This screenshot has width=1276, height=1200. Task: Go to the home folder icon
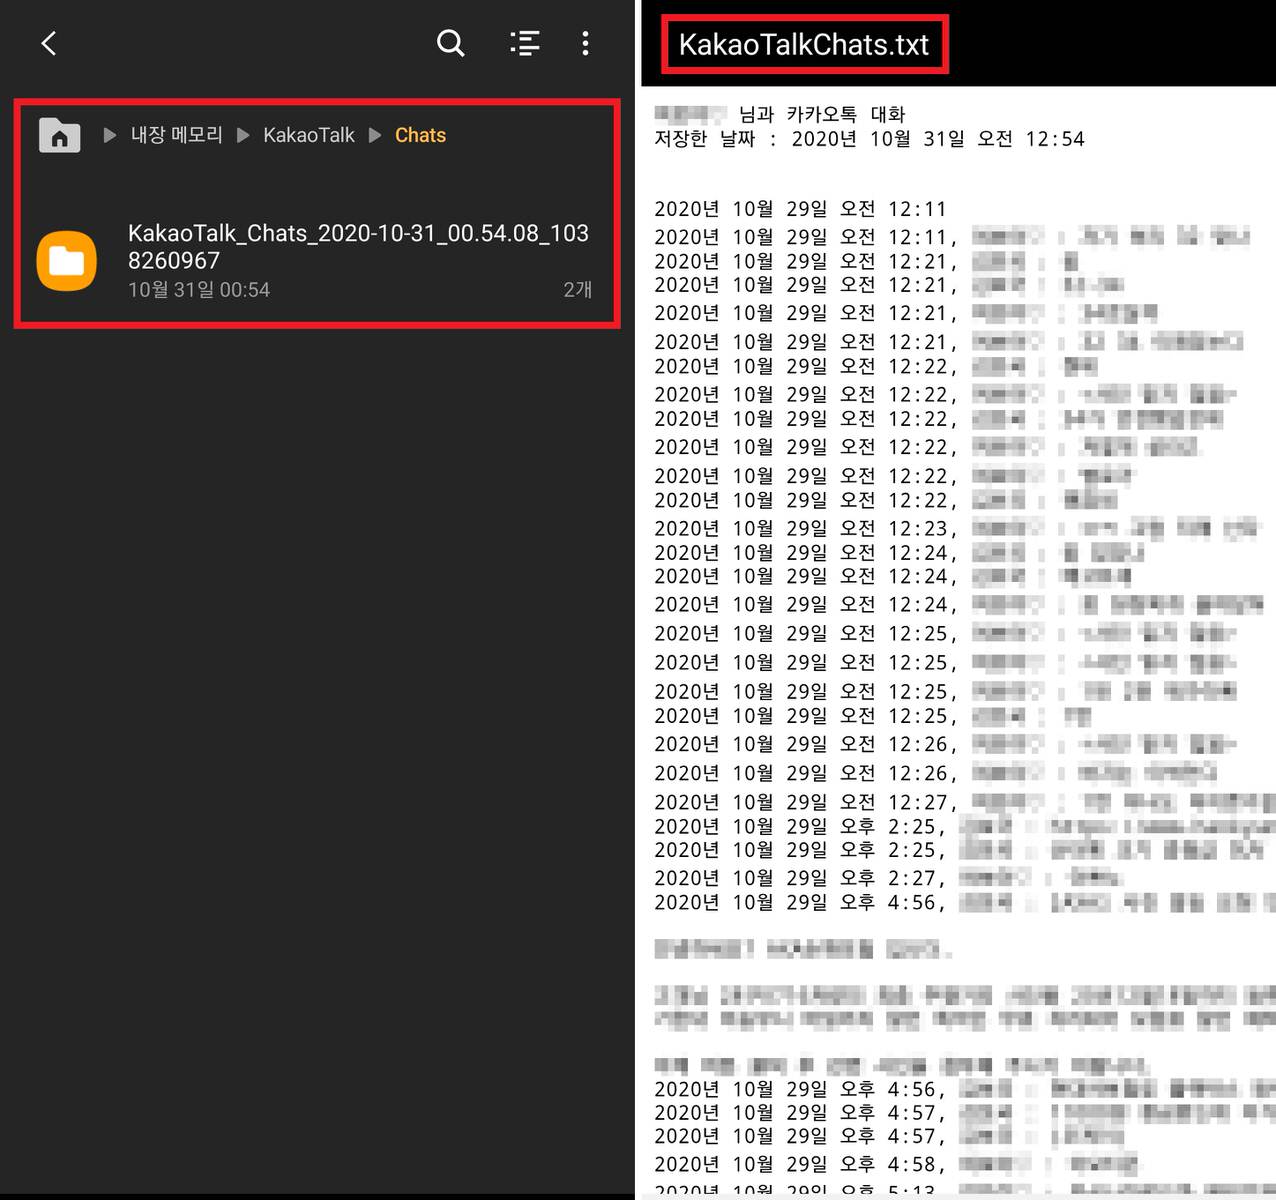coord(59,135)
